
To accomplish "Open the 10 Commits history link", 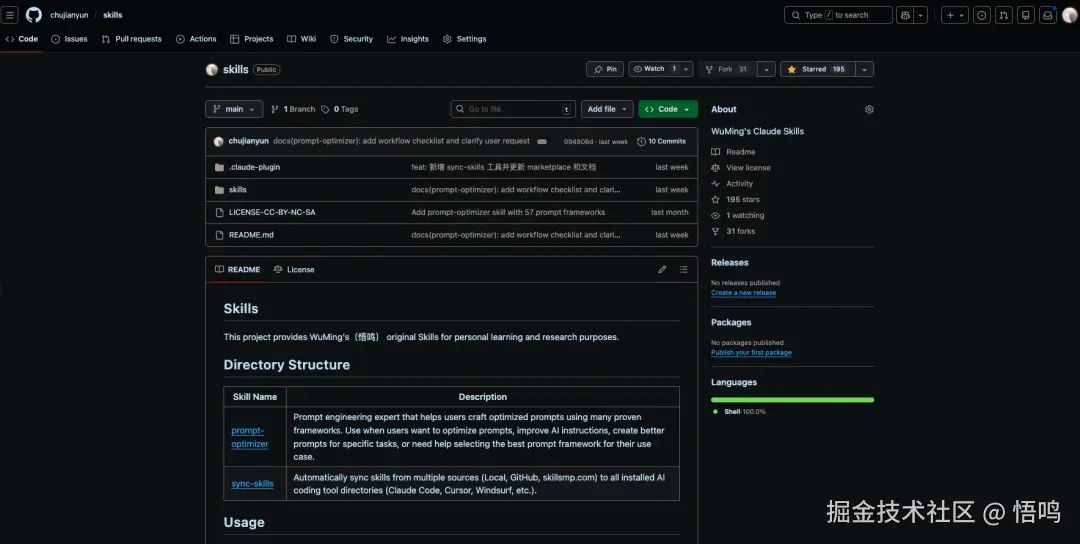I will point(661,141).
